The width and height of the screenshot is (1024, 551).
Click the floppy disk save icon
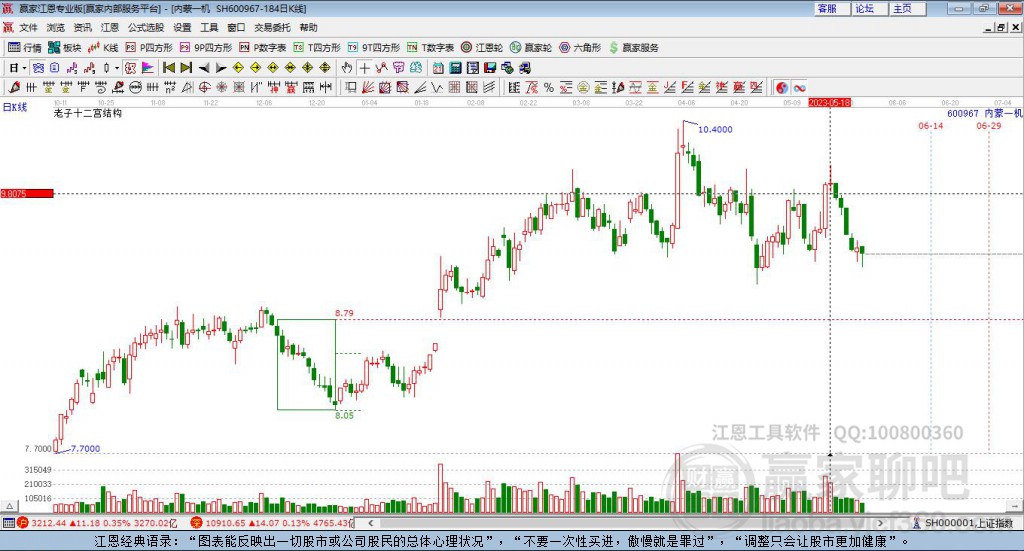tap(490, 68)
